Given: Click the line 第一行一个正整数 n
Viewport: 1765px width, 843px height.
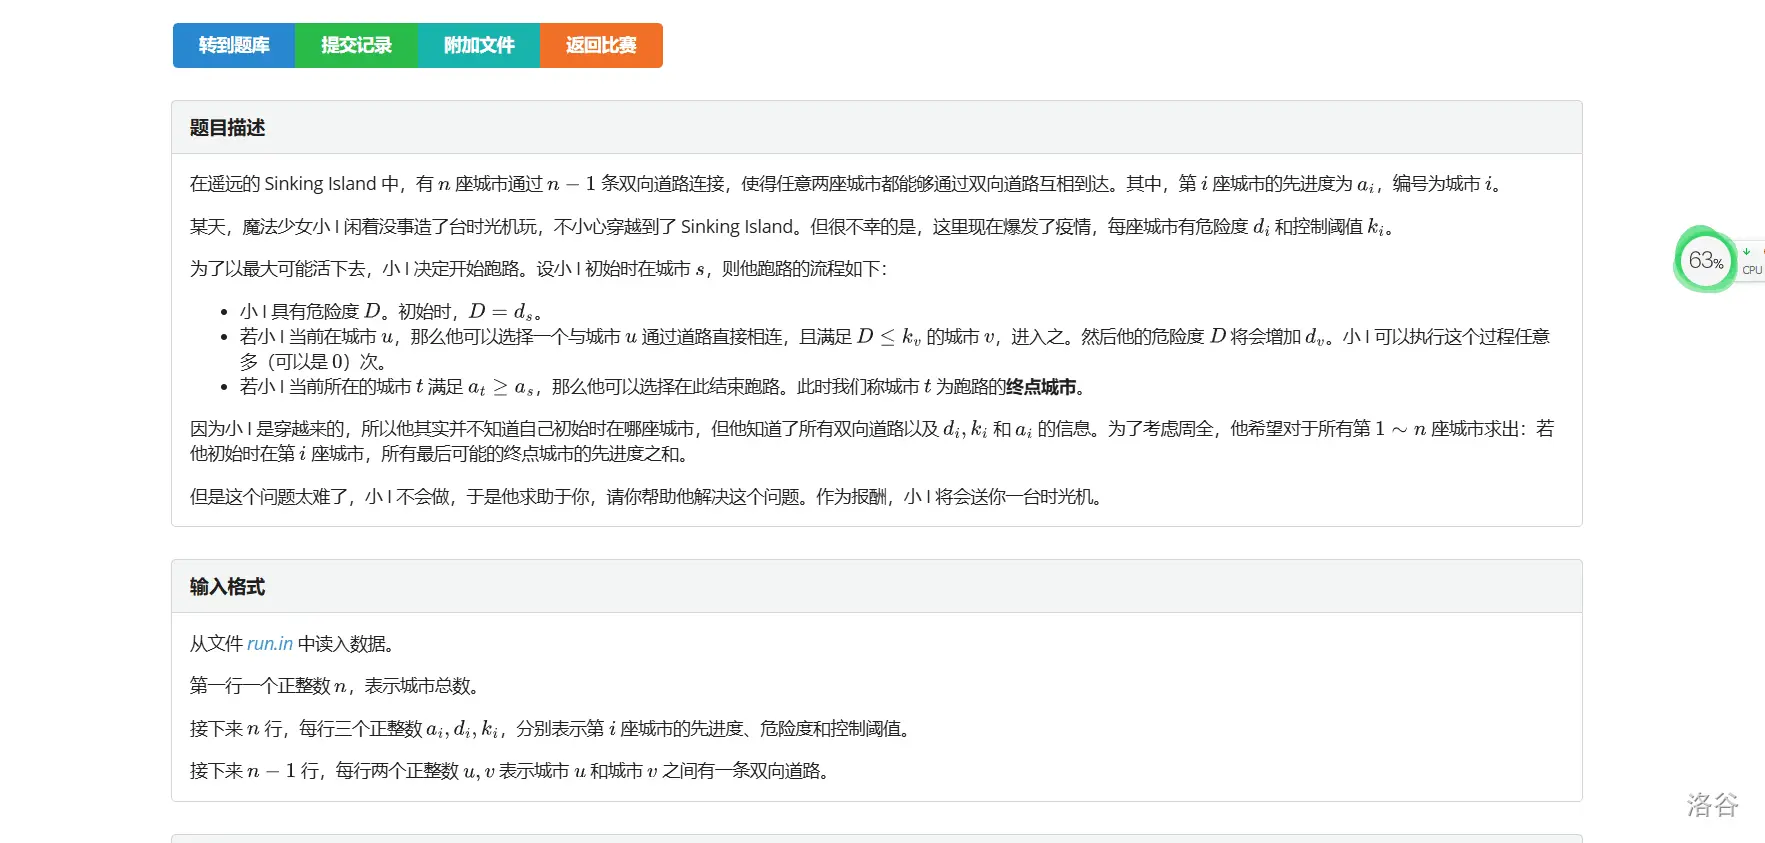Looking at the screenshot, I should (336, 686).
